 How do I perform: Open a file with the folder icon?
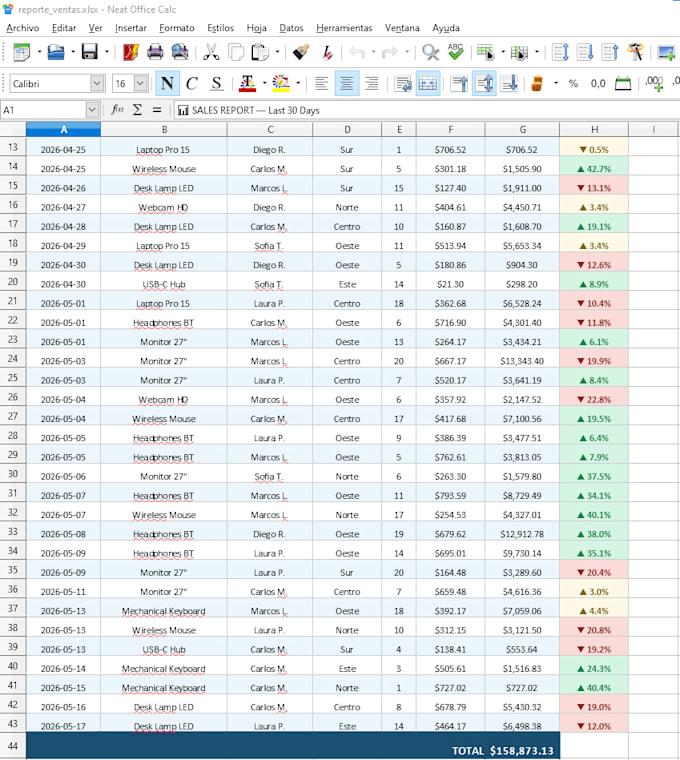click(x=56, y=52)
